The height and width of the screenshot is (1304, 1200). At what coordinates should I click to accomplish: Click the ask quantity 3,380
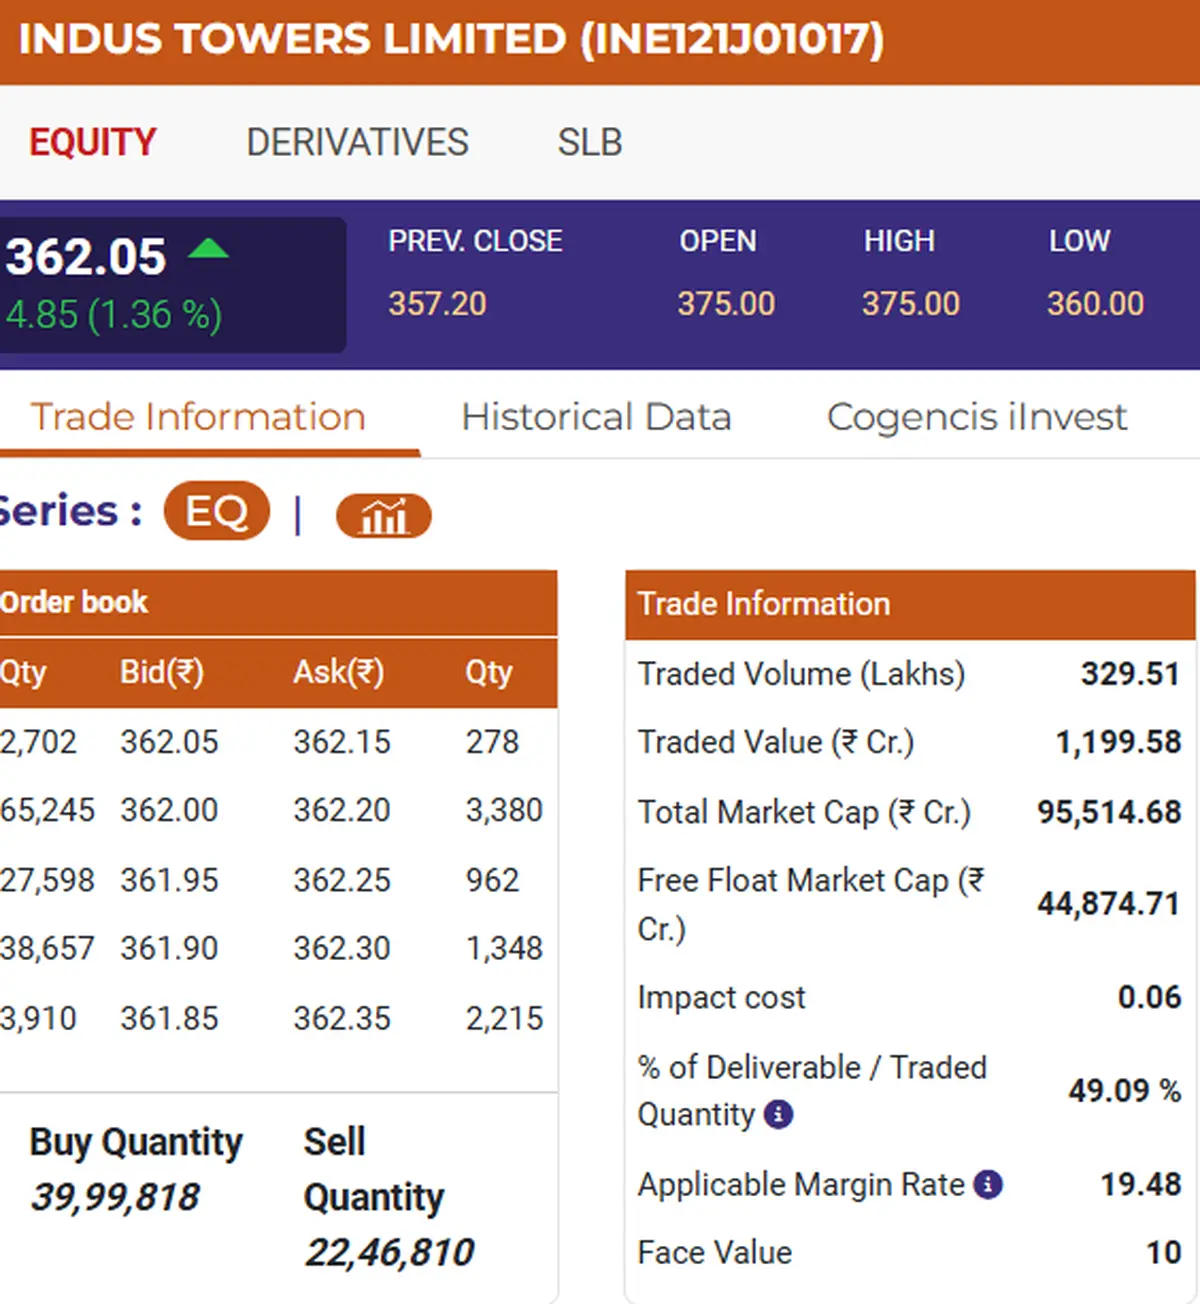(x=504, y=810)
